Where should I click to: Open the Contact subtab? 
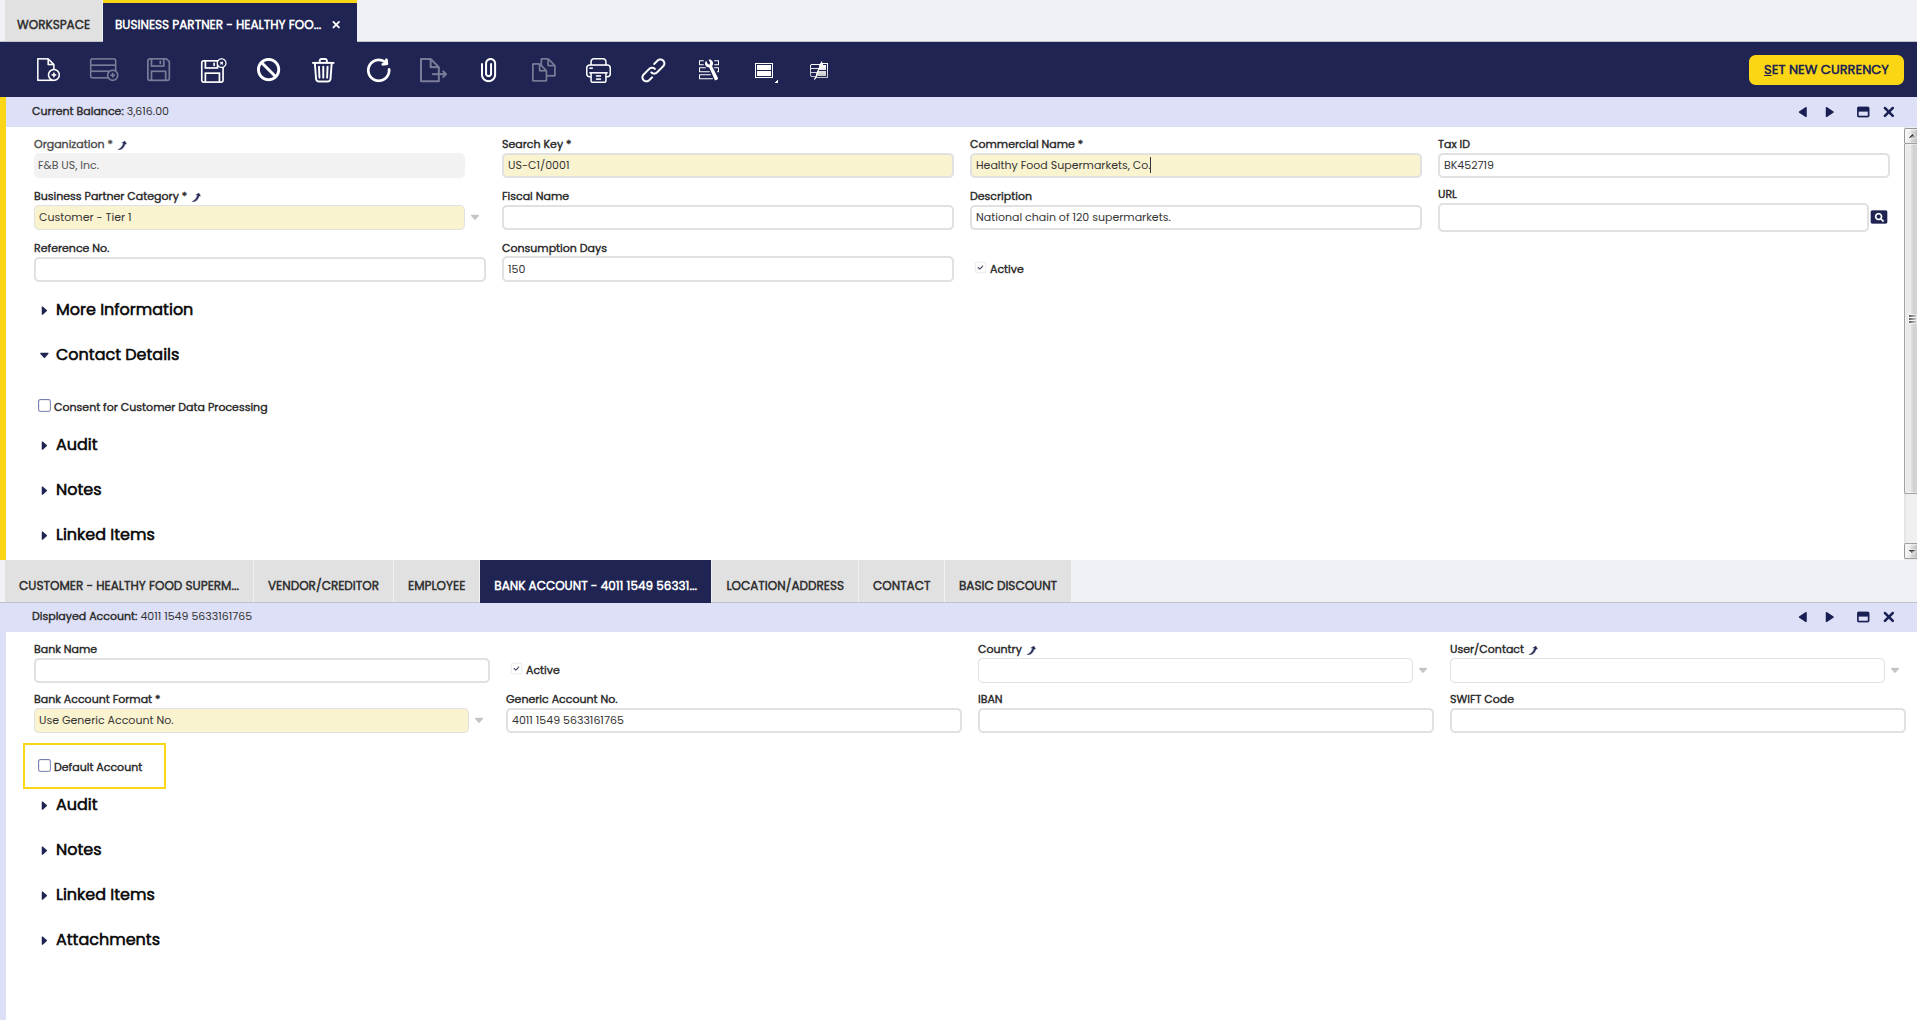tap(901, 586)
